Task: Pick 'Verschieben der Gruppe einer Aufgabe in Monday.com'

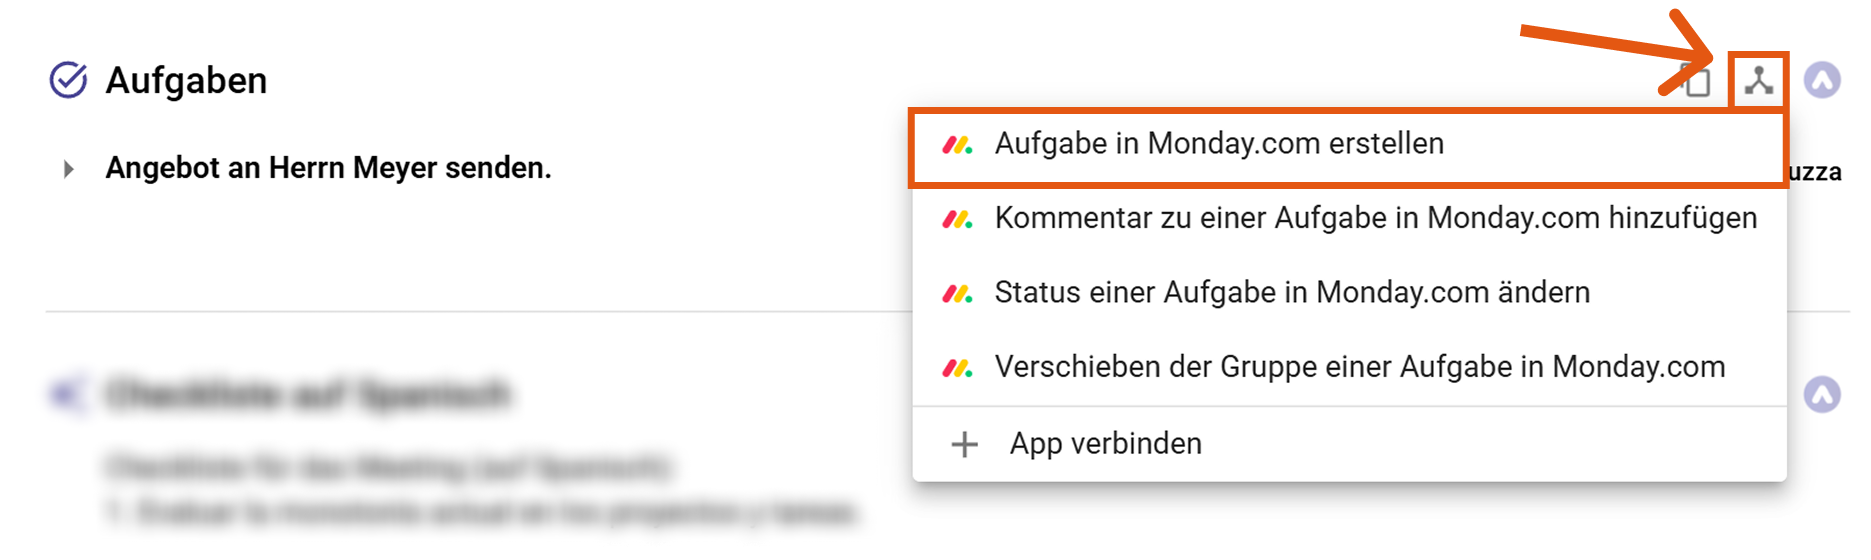Action: [1359, 367]
